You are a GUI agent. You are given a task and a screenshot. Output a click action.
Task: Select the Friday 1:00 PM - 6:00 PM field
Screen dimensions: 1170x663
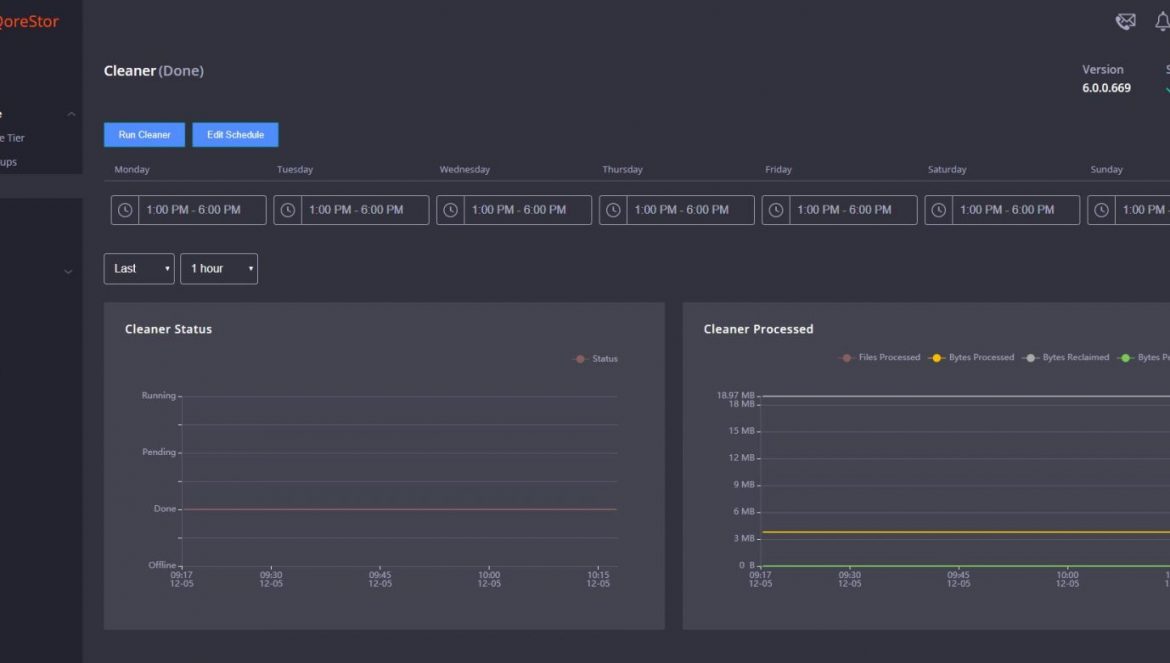[839, 210]
